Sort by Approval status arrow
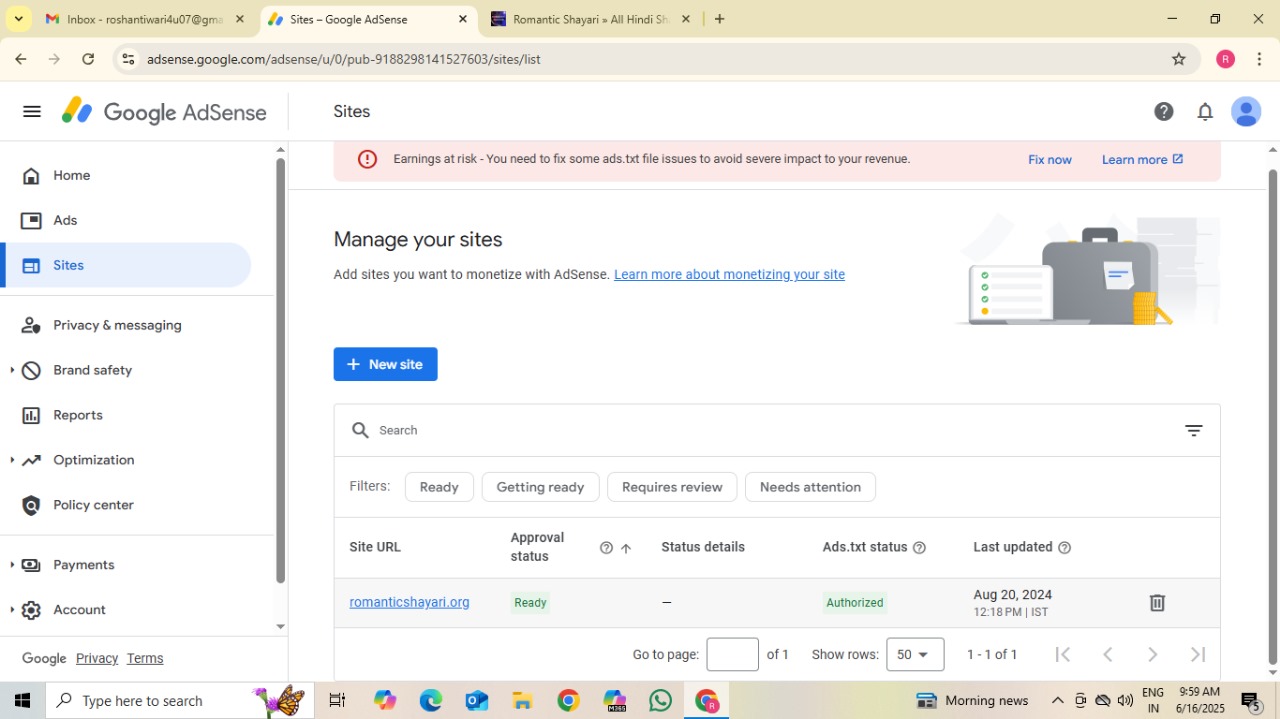The width and height of the screenshot is (1280, 719). coord(626,548)
